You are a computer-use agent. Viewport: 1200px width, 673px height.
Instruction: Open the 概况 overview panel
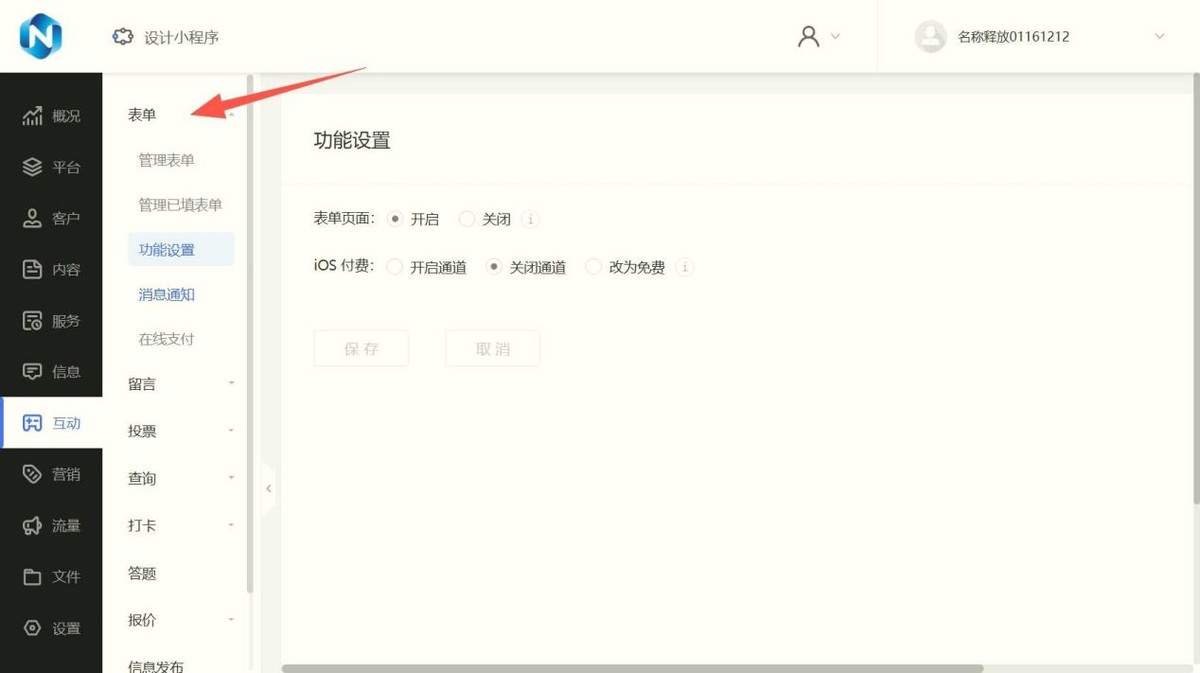coord(51,115)
